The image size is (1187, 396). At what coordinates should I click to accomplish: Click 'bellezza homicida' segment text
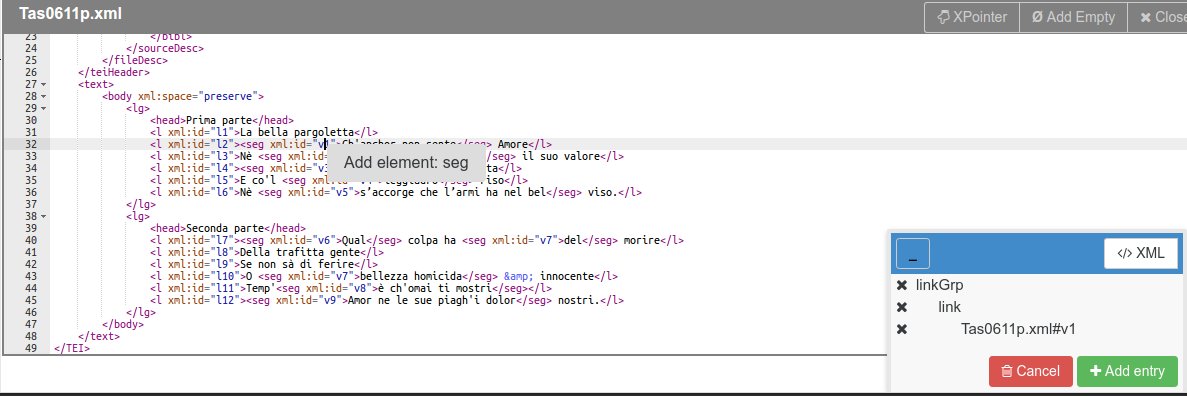[x=411, y=276]
